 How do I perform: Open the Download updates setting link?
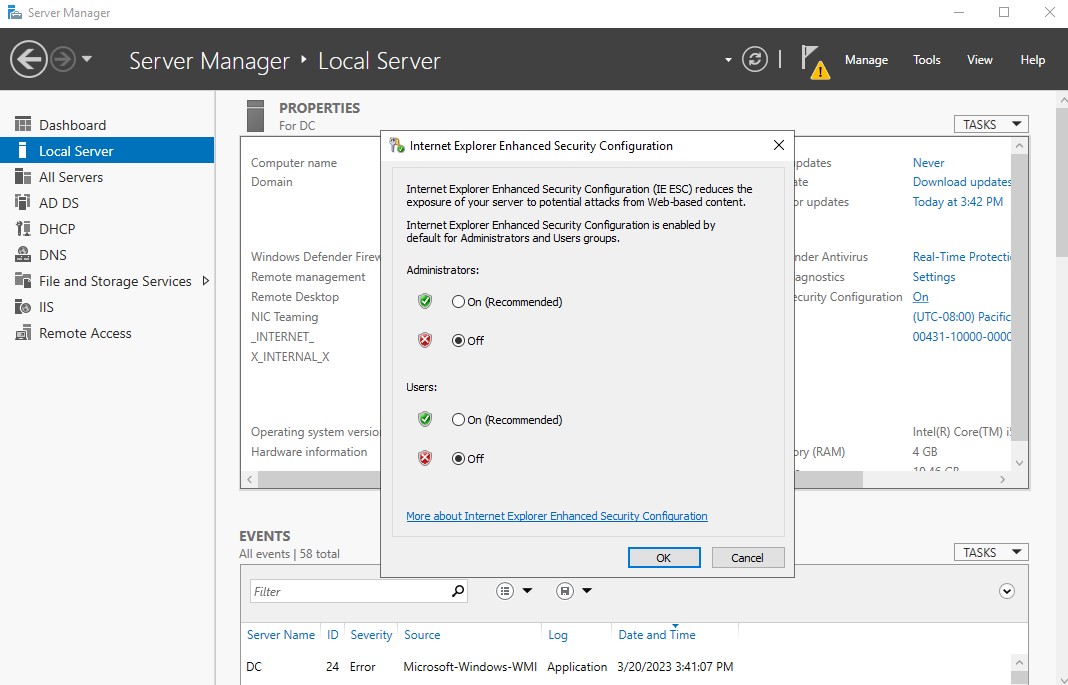962,182
